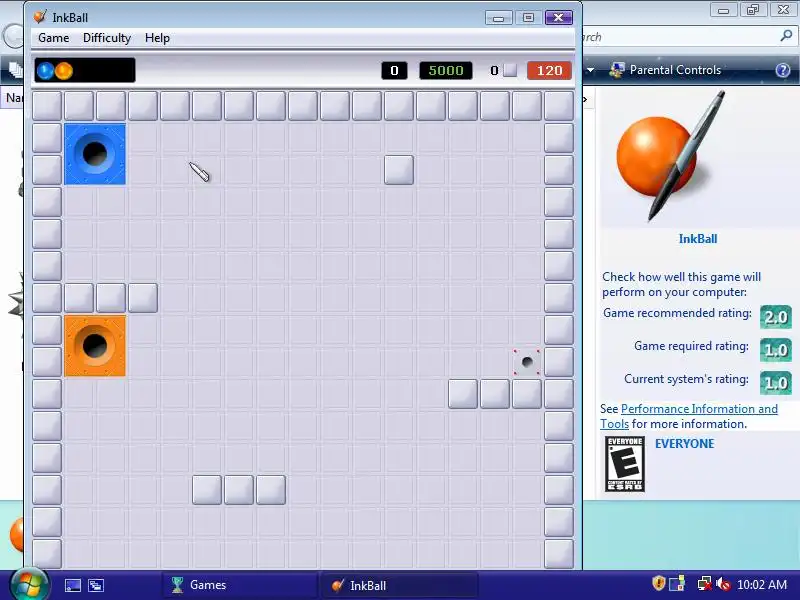The image size is (800, 600).
Task: Click the 10:02 AM taskbar clock
Action: coord(762,584)
